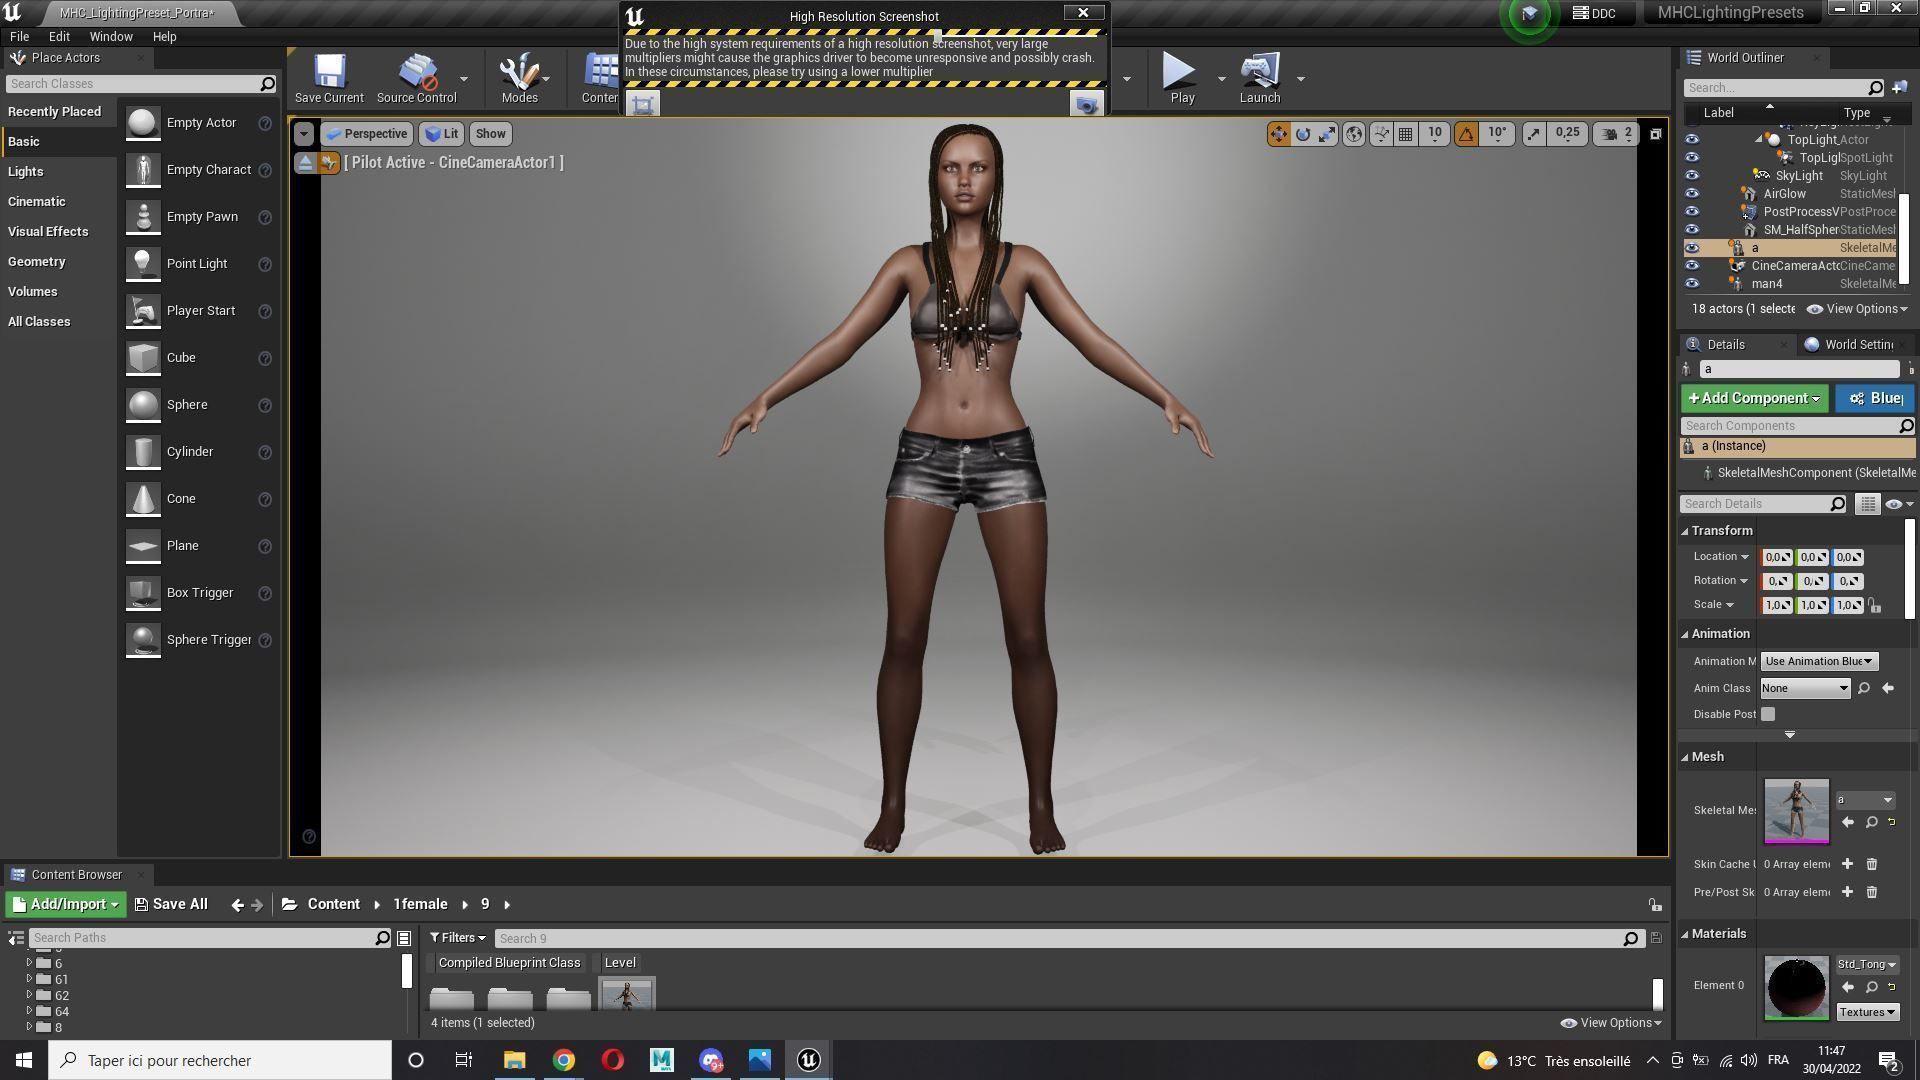Image resolution: width=1920 pixels, height=1080 pixels.
Task: Toggle grid snapping icon in viewport
Action: click(1405, 134)
